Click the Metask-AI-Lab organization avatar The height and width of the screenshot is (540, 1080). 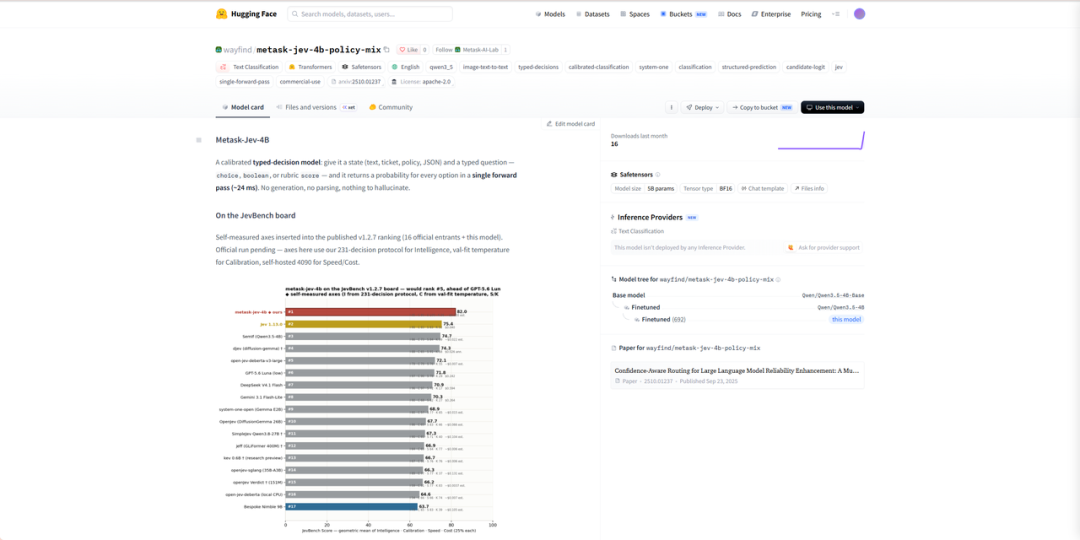[457, 50]
